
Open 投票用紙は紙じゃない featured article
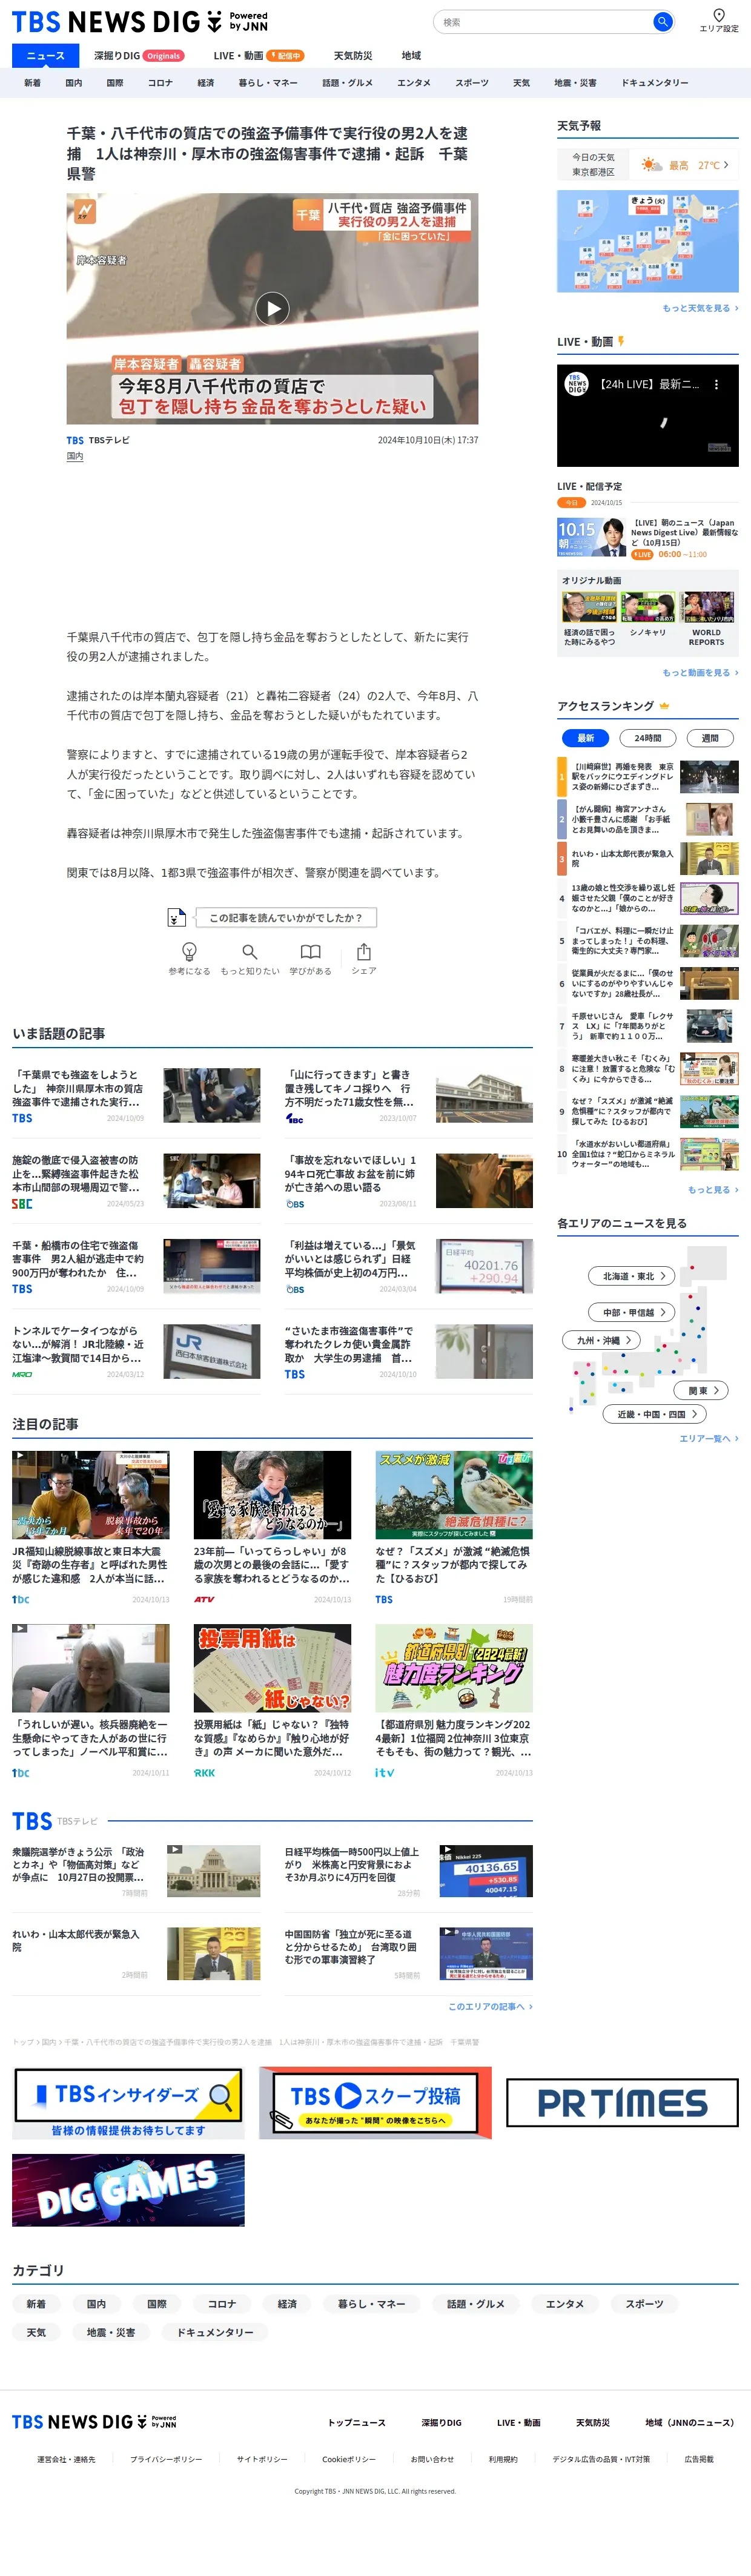[272, 1700]
